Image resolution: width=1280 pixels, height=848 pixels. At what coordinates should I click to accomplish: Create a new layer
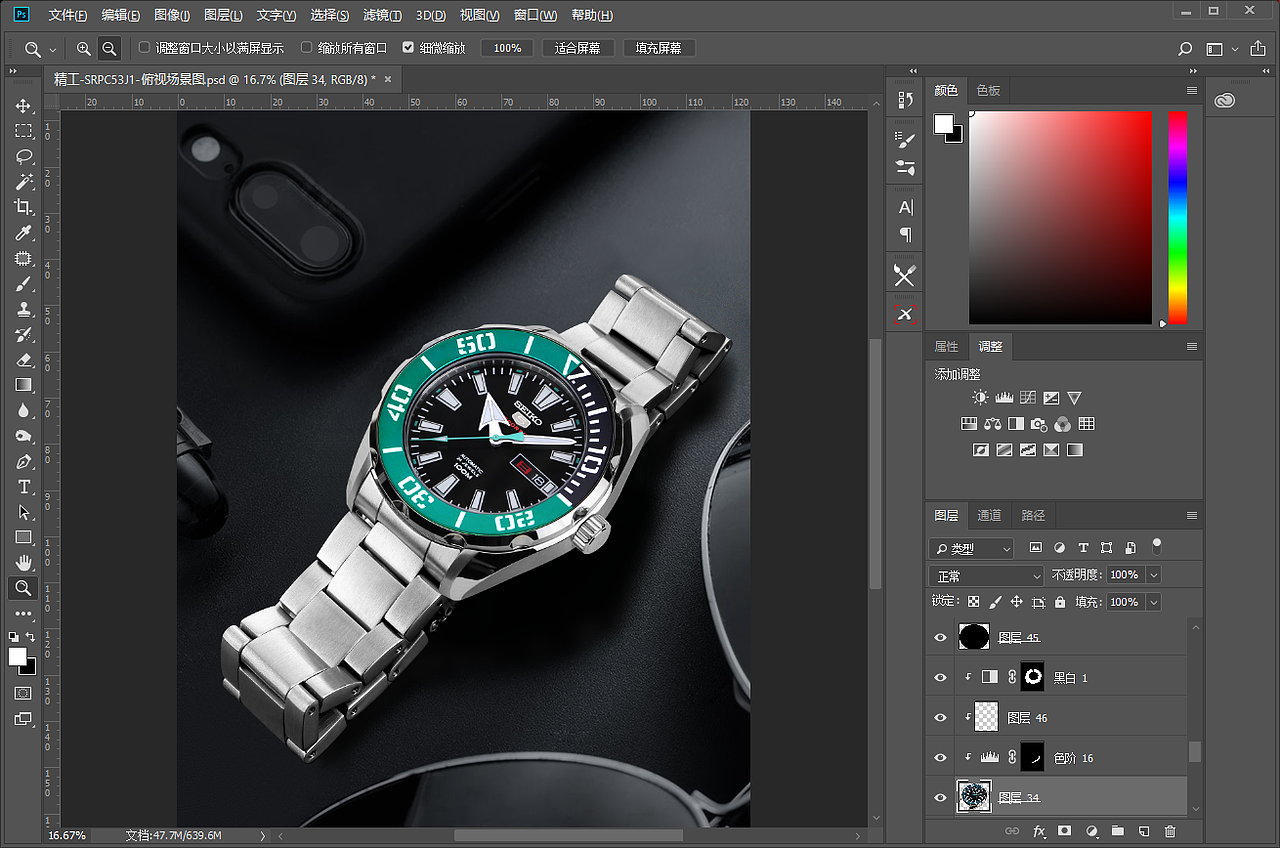1144,831
